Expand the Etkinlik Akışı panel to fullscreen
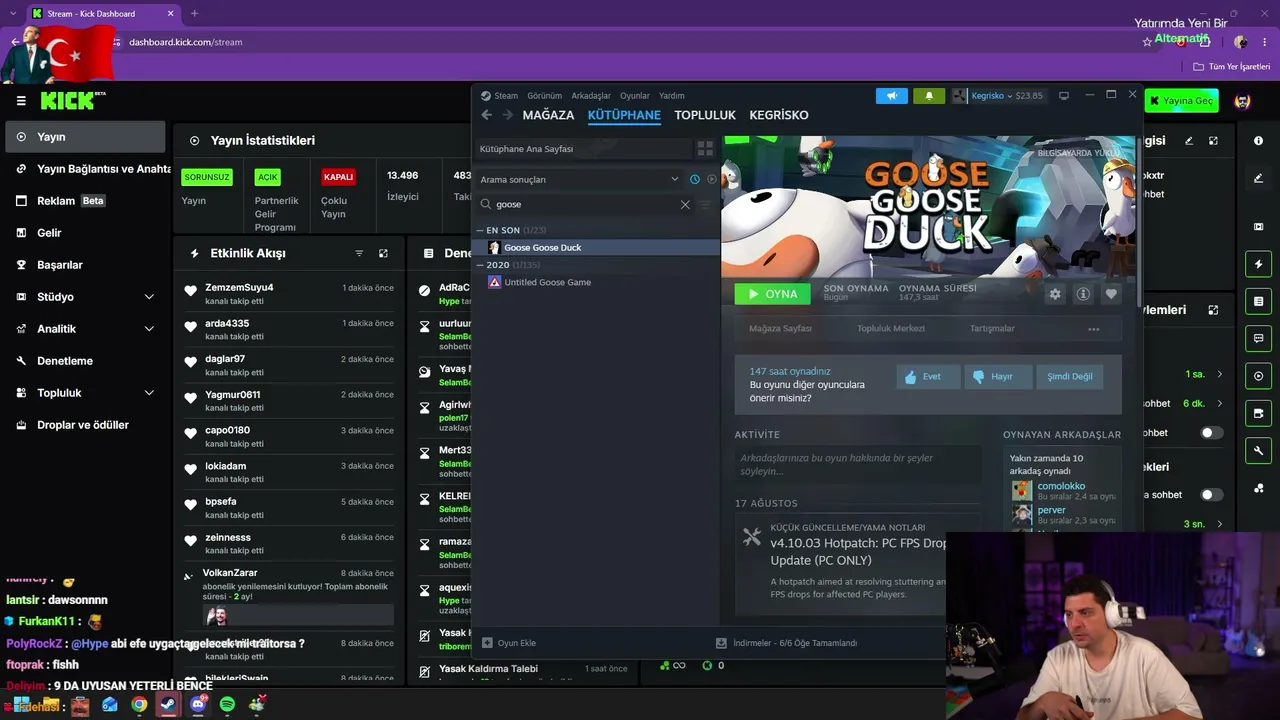 coord(383,253)
